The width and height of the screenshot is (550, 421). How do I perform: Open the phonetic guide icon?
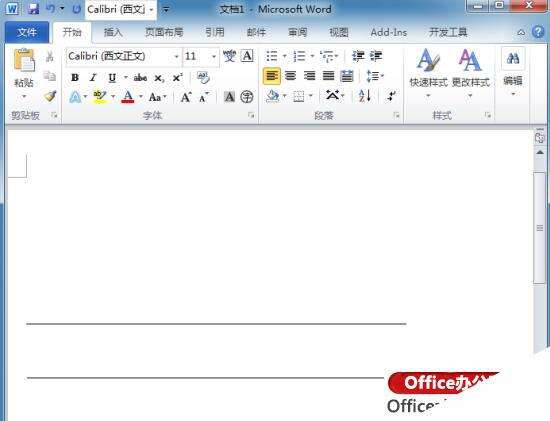(x=229, y=56)
